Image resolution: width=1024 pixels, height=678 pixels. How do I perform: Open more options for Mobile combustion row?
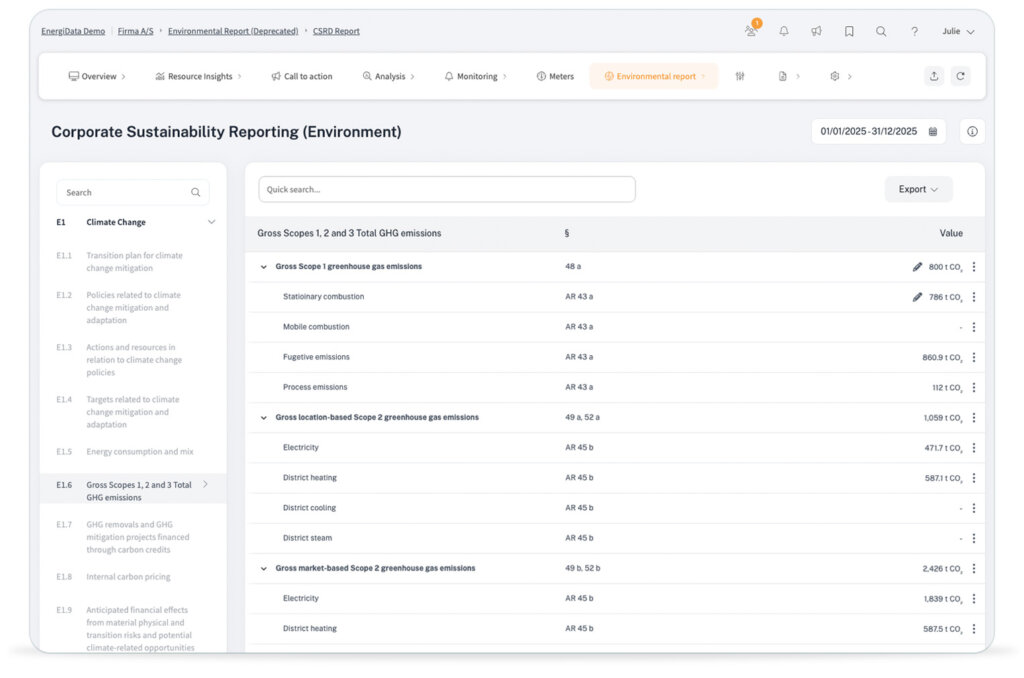974,327
